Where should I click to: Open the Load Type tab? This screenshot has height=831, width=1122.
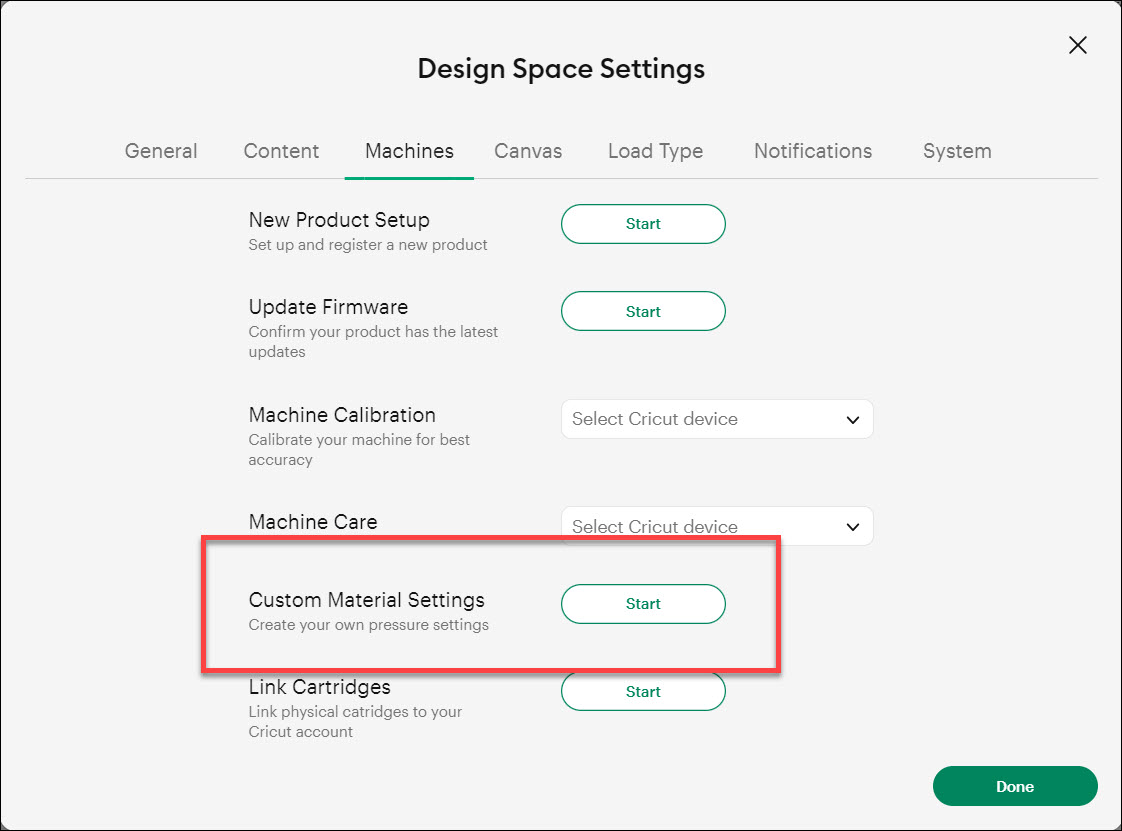coord(655,150)
